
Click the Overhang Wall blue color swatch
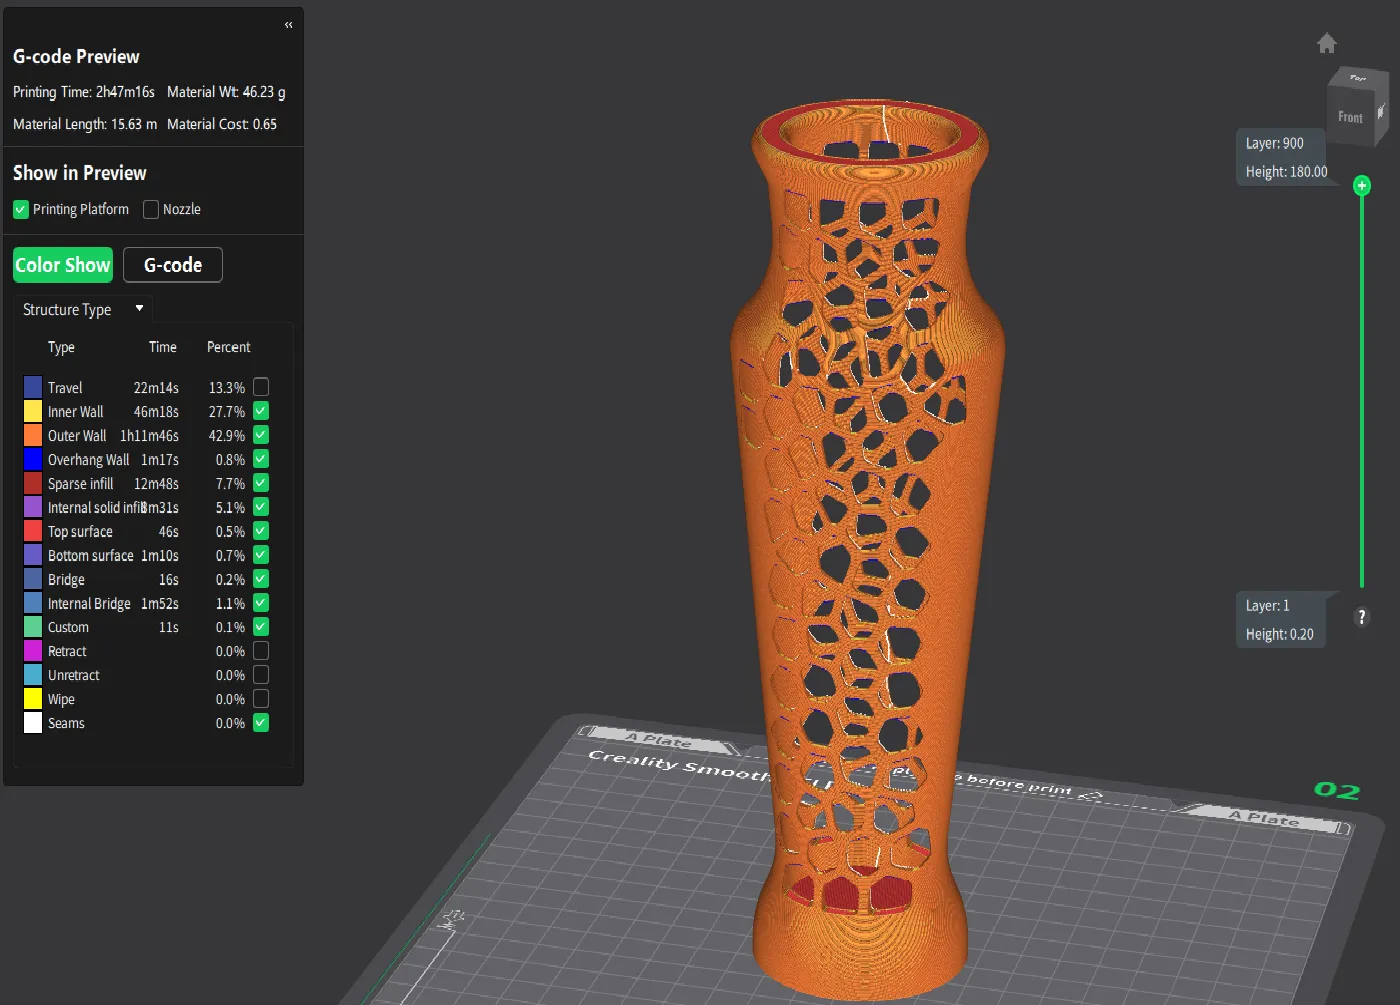click(31, 459)
